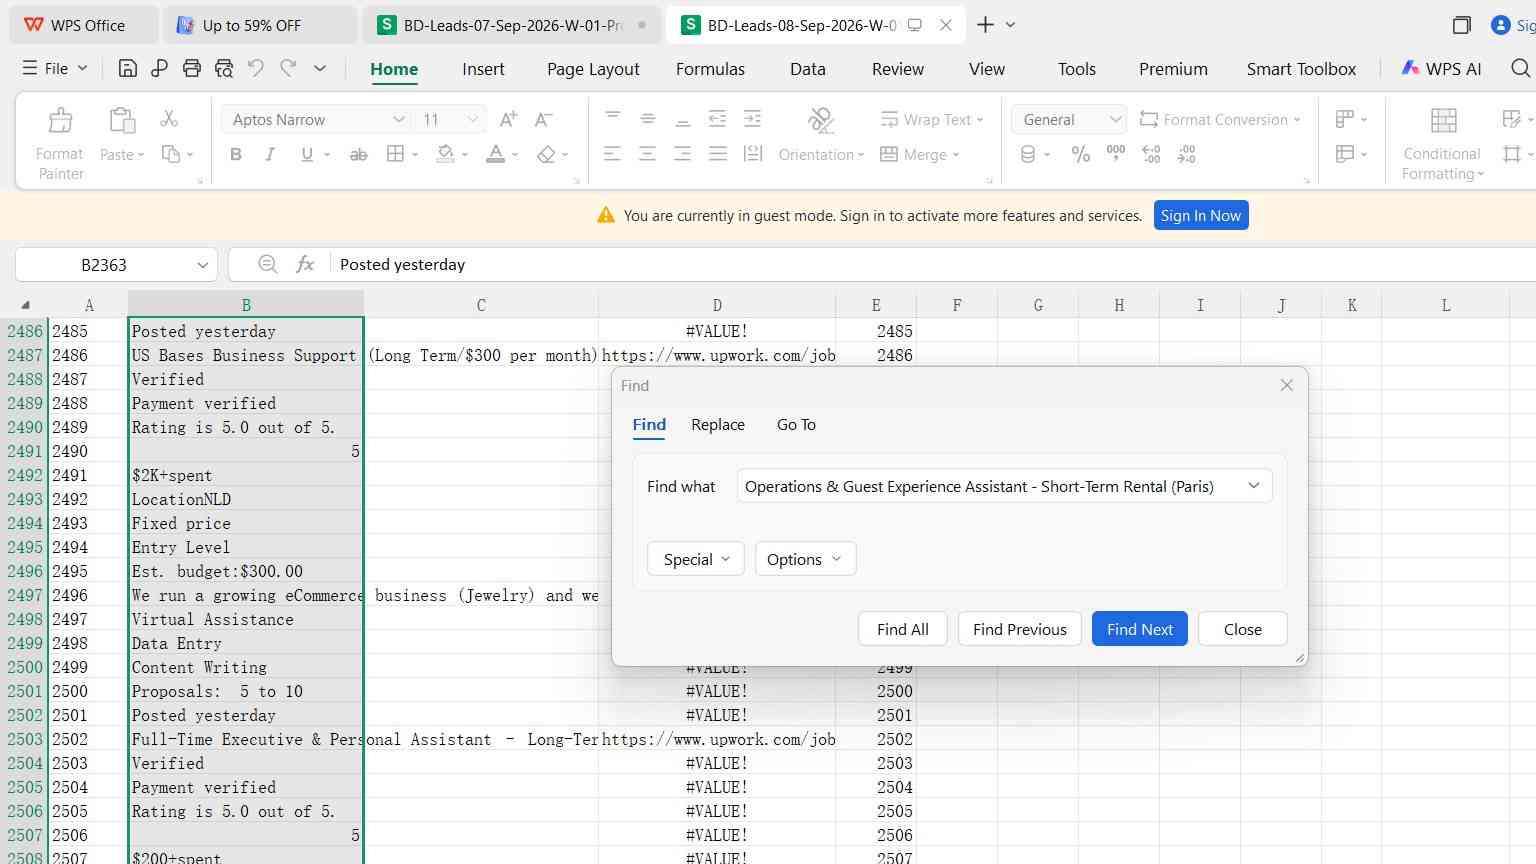Click the Find All button
The height and width of the screenshot is (864, 1536).
pos(902,629)
